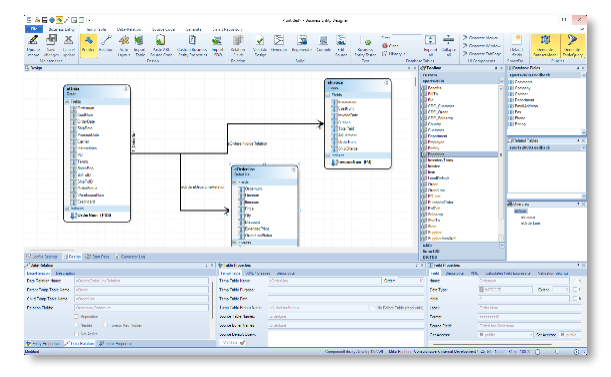Click the rightmost highlighted Generate plugin icon
Screen dimensions: 611x377
[x=572, y=46]
